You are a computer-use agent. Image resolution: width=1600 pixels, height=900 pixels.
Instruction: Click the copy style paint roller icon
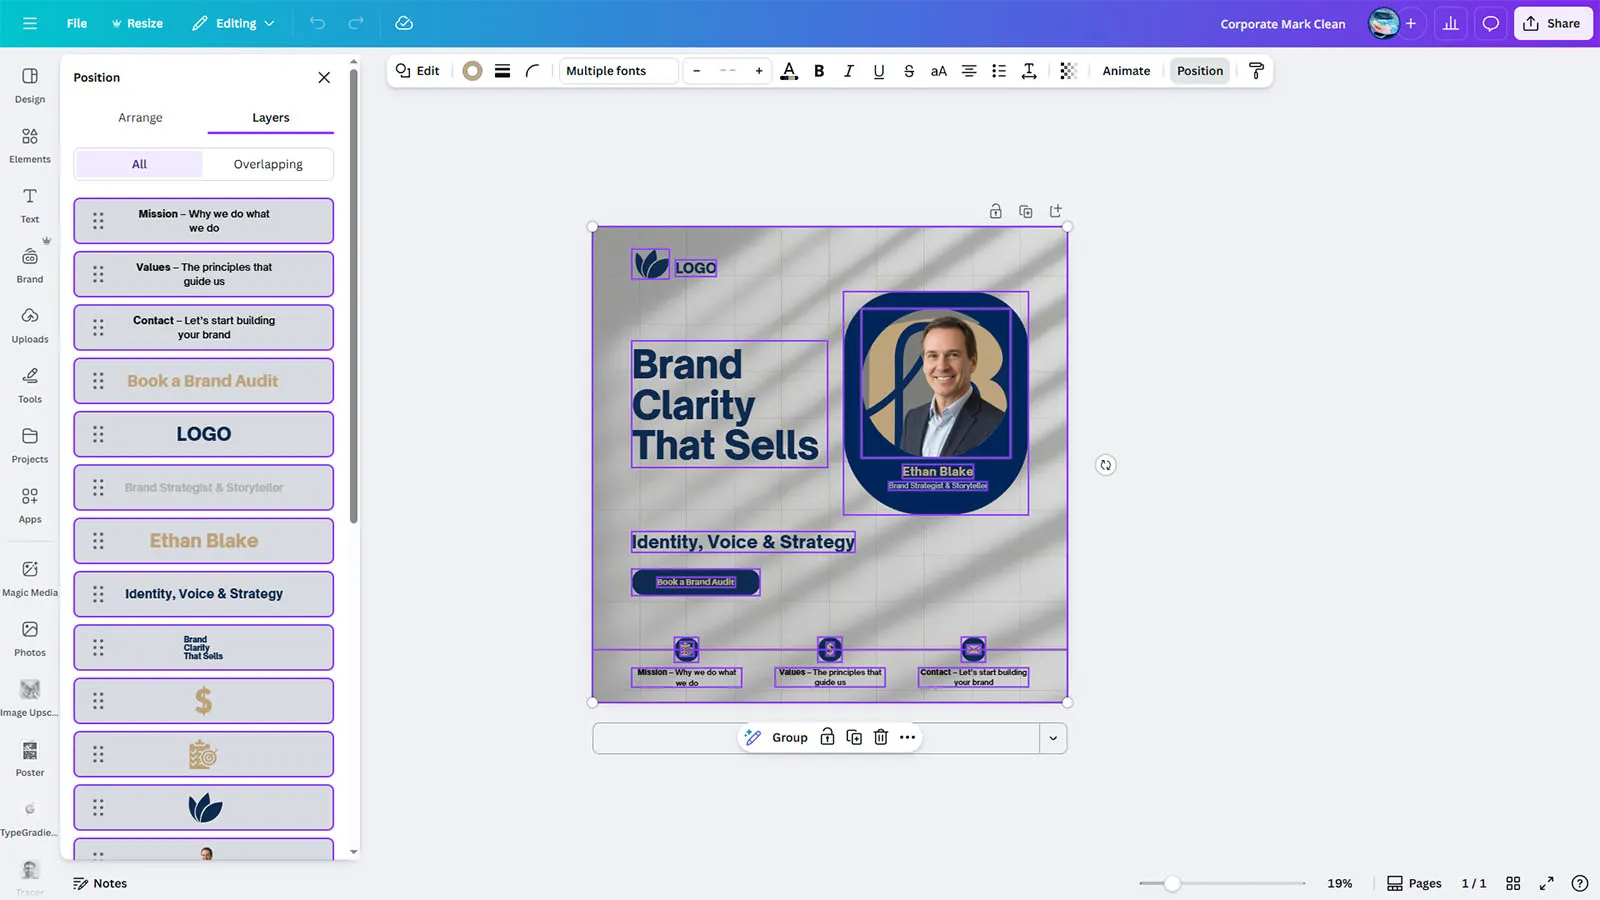point(1257,71)
